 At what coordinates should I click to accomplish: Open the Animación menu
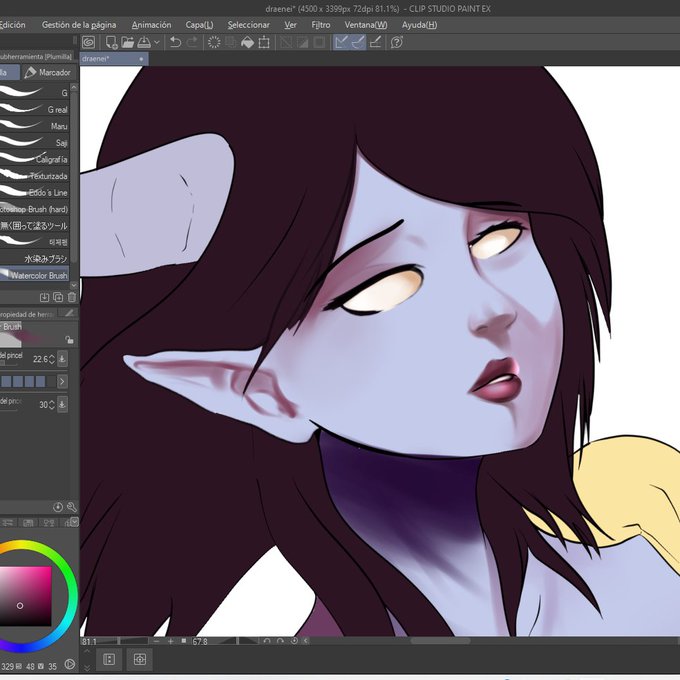tap(151, 25)
